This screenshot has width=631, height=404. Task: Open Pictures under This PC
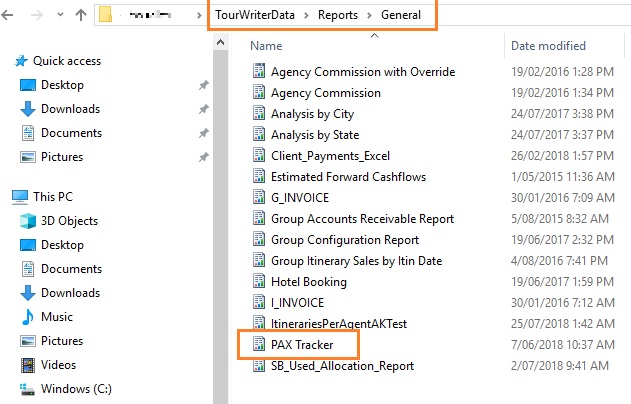point(62,341)
